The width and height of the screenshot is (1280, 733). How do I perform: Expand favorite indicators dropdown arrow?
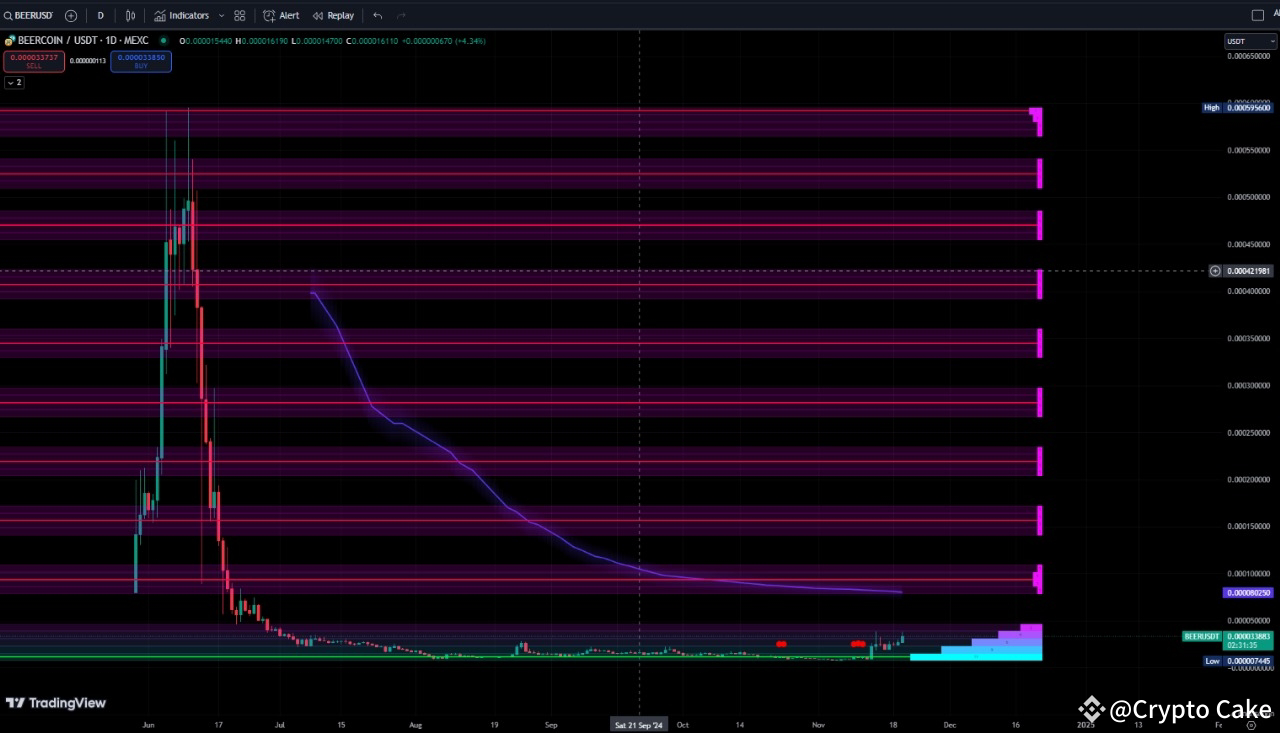pos(221,15)
